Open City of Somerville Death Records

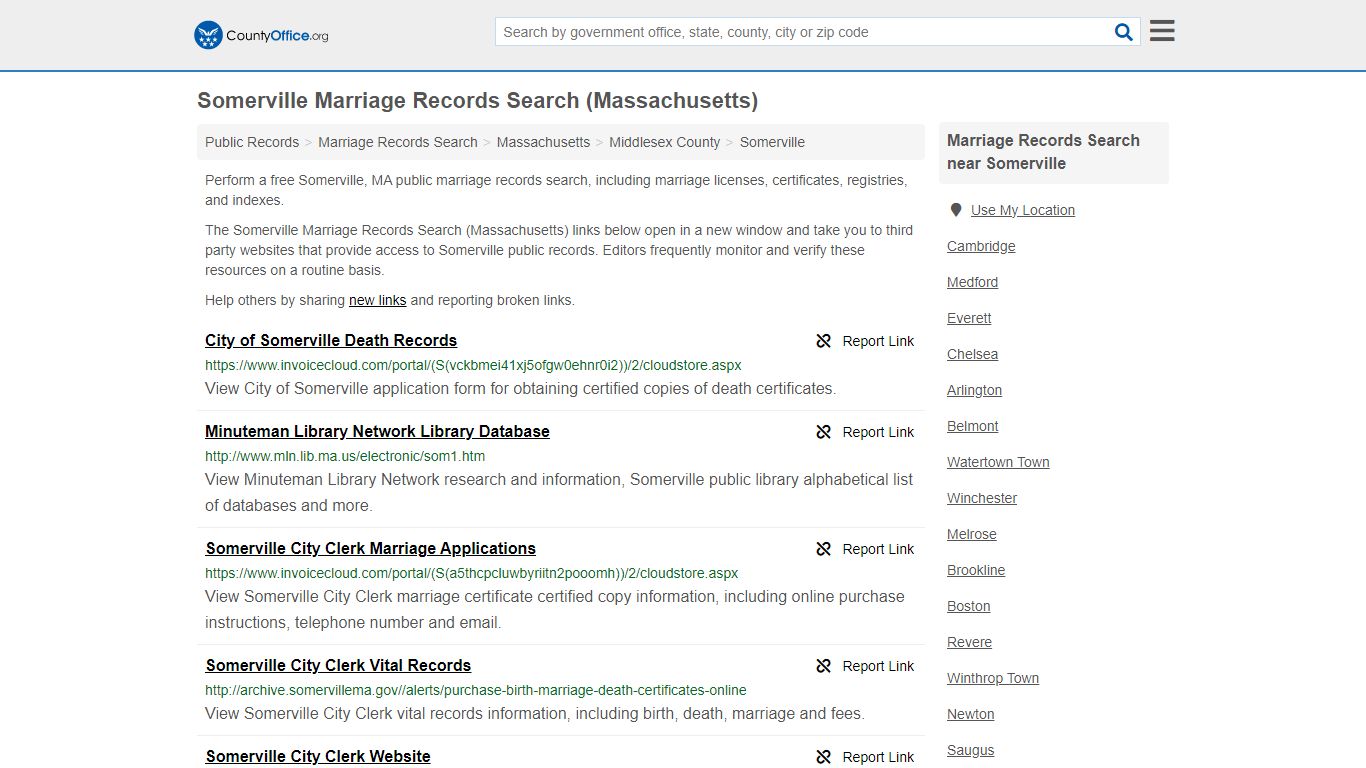[x=331, y=340]
